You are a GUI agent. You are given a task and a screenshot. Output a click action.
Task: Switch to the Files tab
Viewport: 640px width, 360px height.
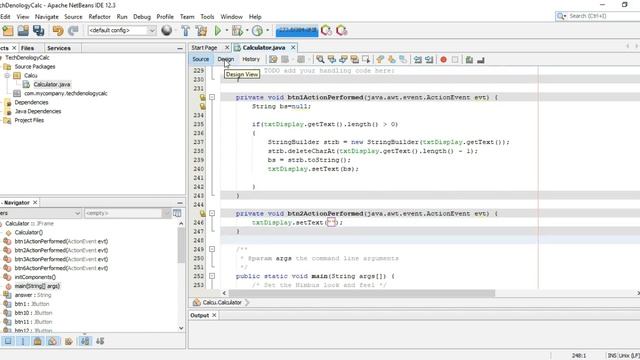(27, 48)
